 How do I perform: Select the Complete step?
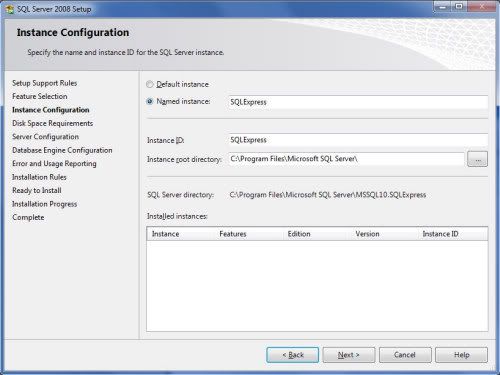coord(28,217)
